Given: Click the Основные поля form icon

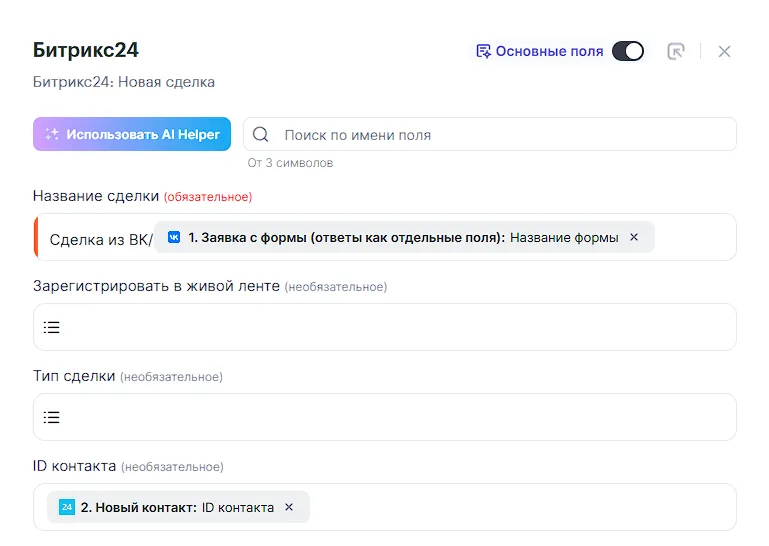Looking at the screenshot, I should point(484,51).
